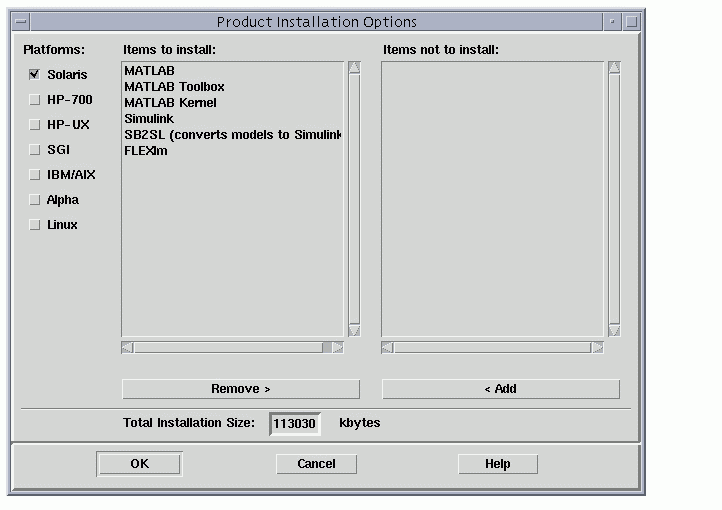The height and width of the screenshot is (510, 722).
Task: Click left arrow of install list horizontal scrollbar
Action: (127, 348)
